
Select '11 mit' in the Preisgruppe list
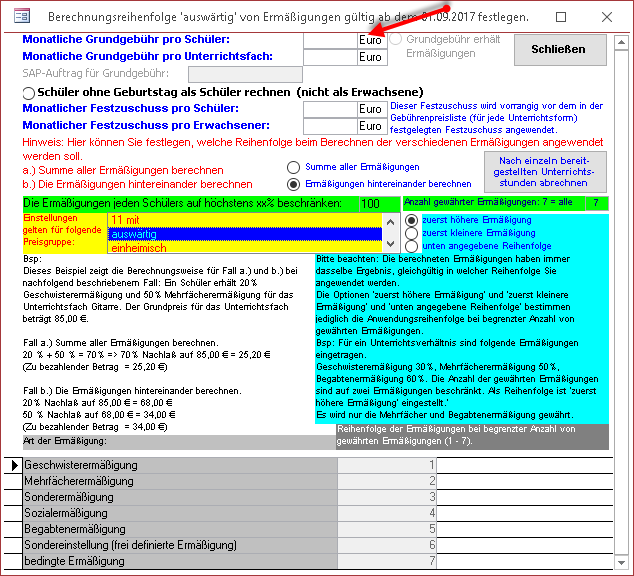pyautogui.click(x=245, y=220)
